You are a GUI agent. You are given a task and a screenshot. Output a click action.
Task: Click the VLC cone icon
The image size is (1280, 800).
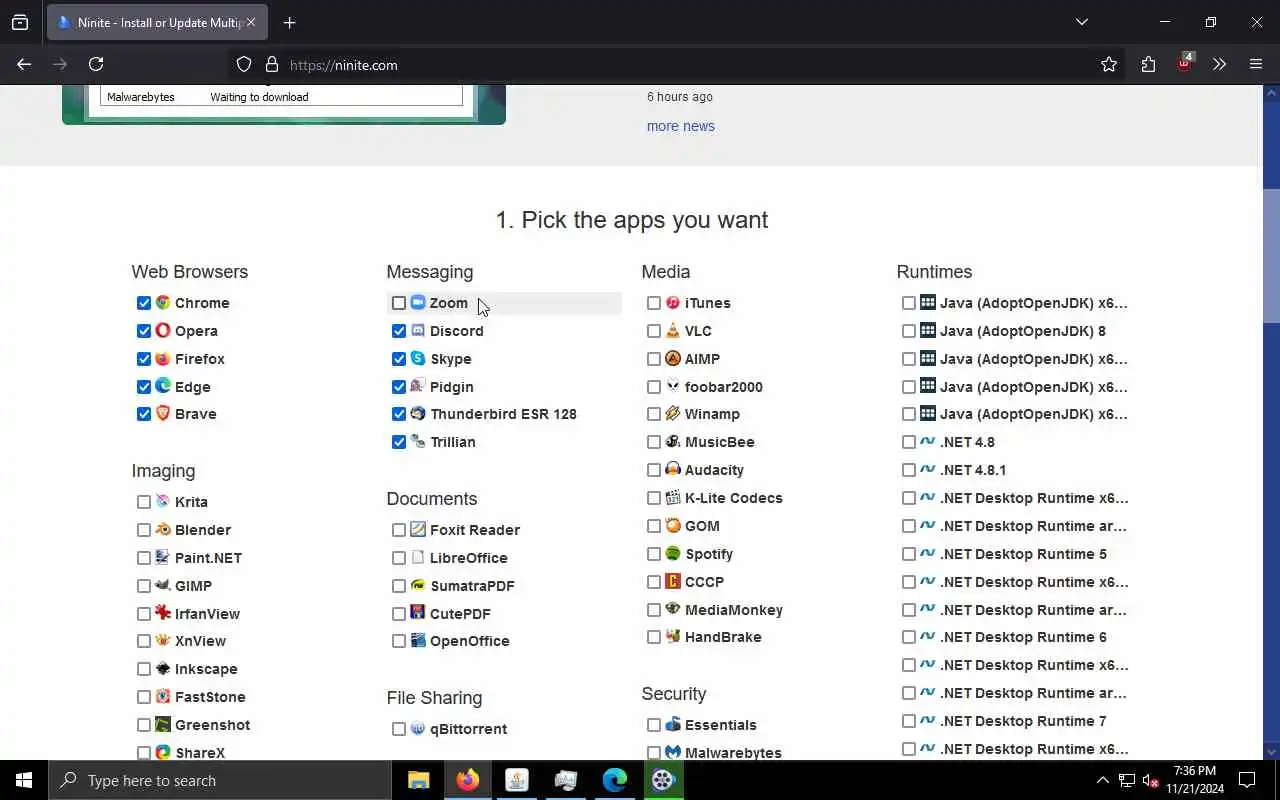[x=673, y=330]
